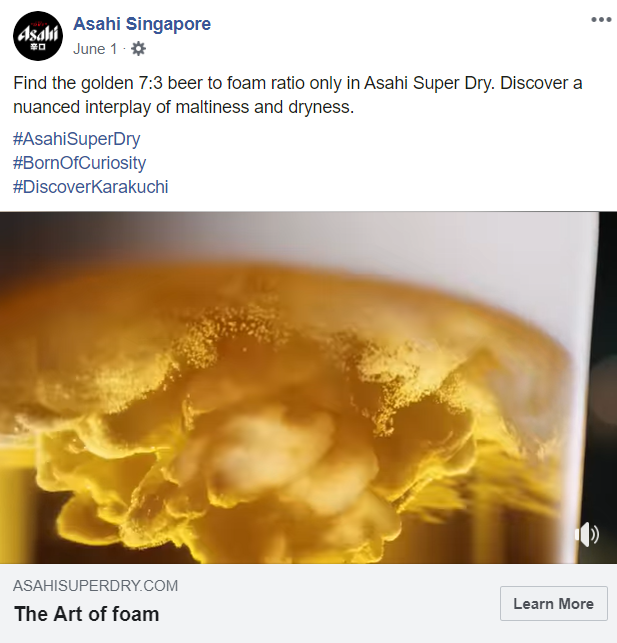Image resolution: width=617 pixels, height=643 pixels.
Task: Unmute the video with the speaker icon
Action: click(x=587, y=534)
